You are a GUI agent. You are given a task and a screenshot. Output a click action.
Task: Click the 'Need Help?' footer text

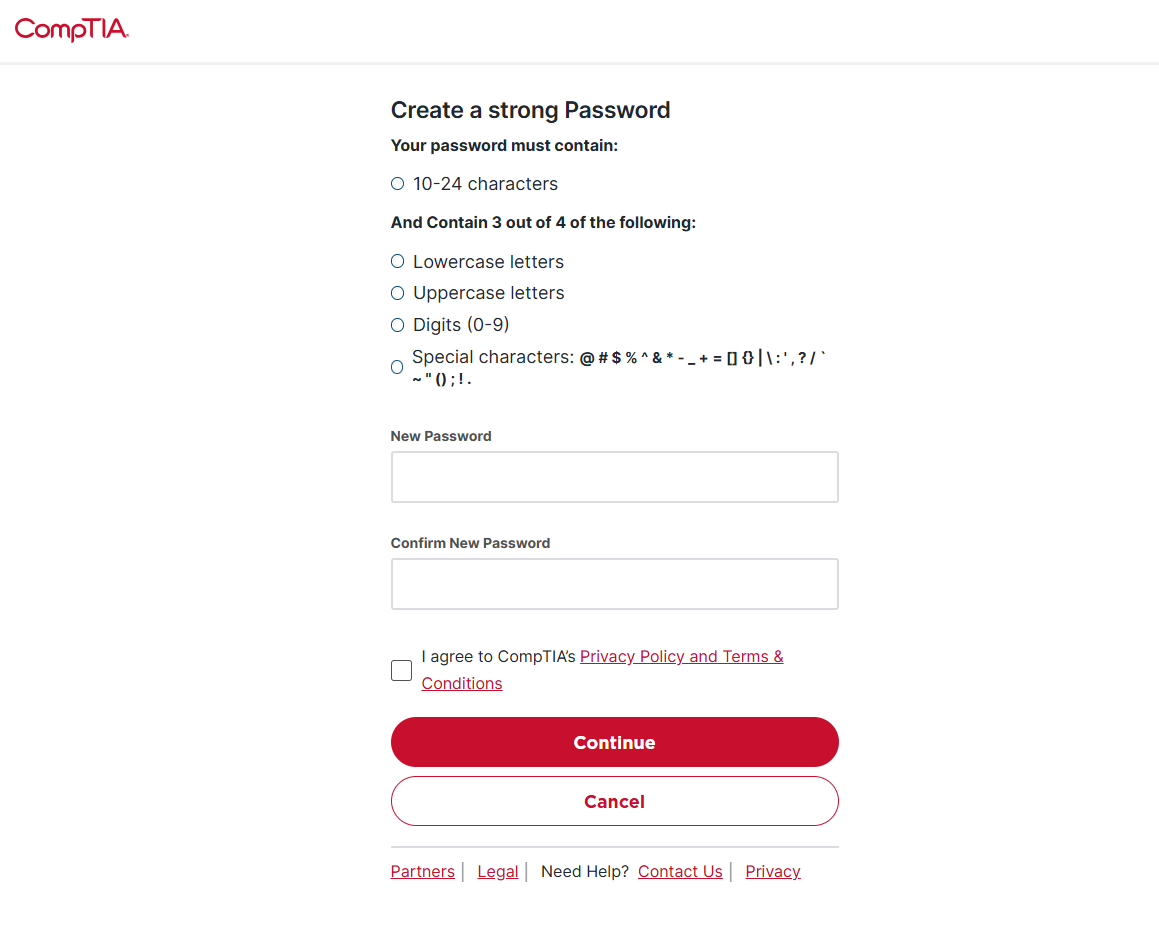(x=585, y=872)
